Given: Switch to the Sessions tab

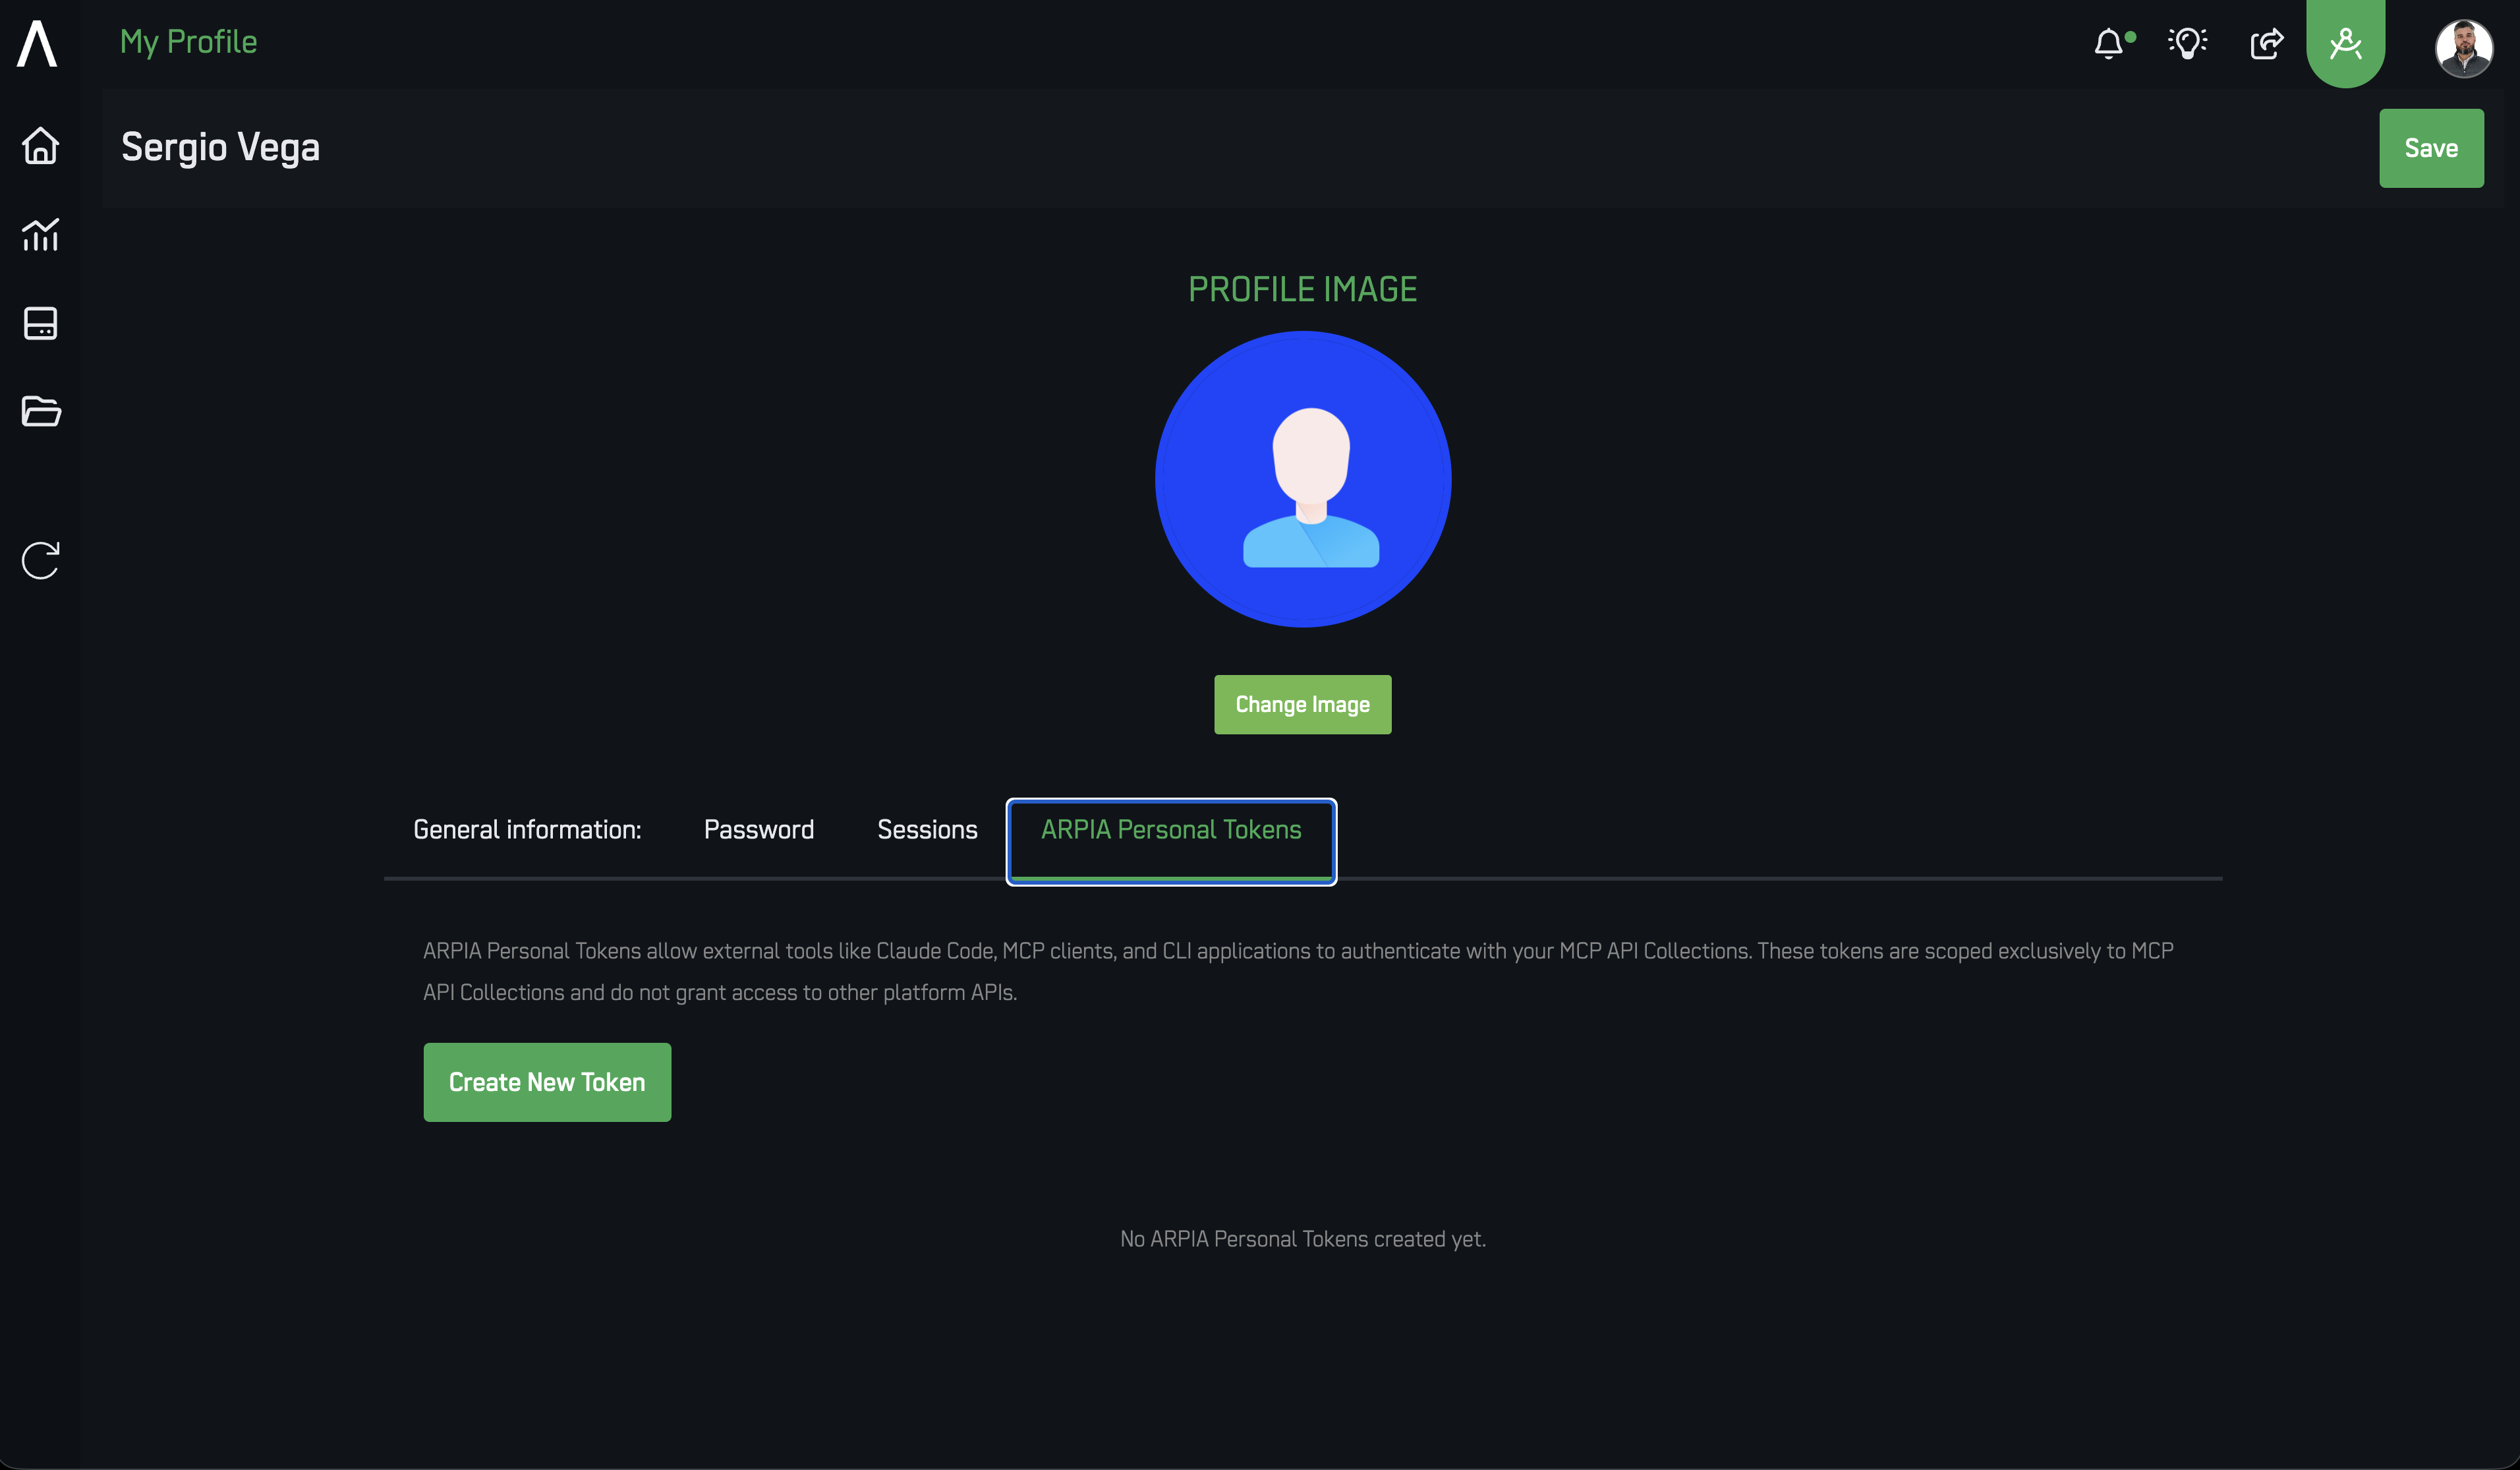Looking at the screenshot, I should tap(927, 830).
